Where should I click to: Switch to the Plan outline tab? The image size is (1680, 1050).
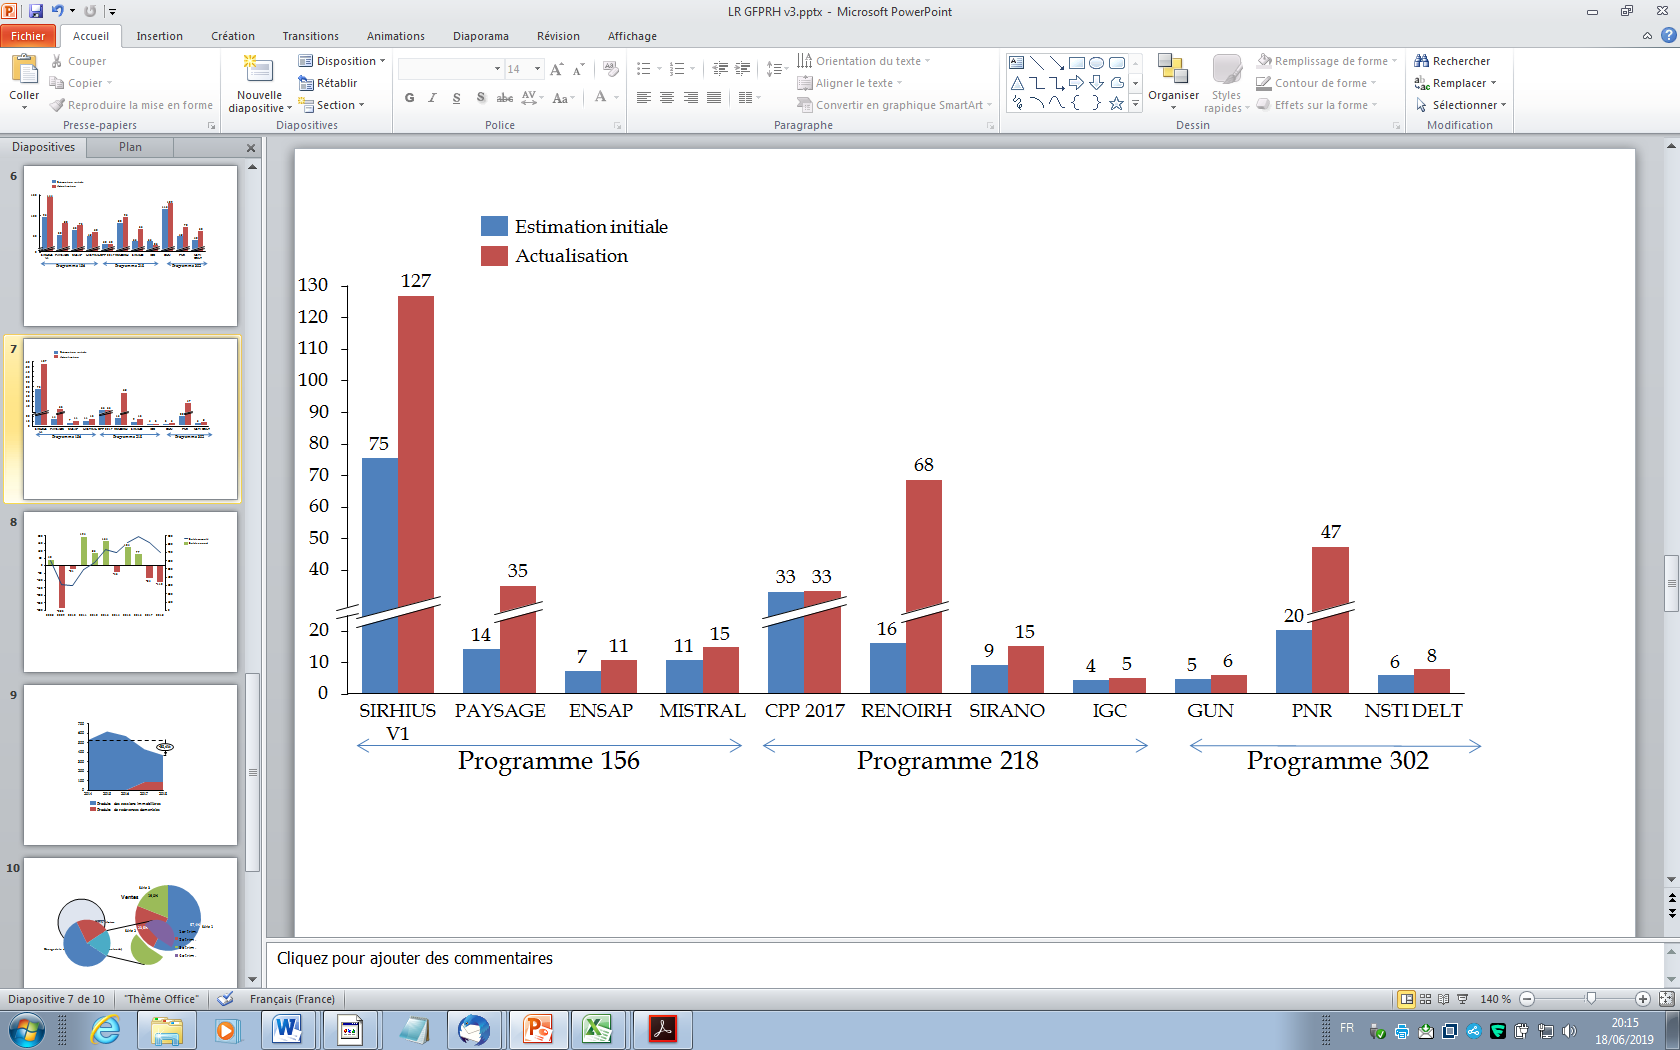(x=130, y=147)
